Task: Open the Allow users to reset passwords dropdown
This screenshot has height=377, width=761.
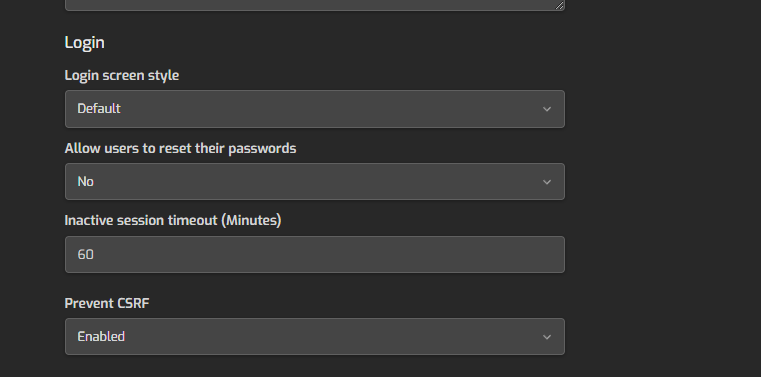Action: click(x=314, y=181)
